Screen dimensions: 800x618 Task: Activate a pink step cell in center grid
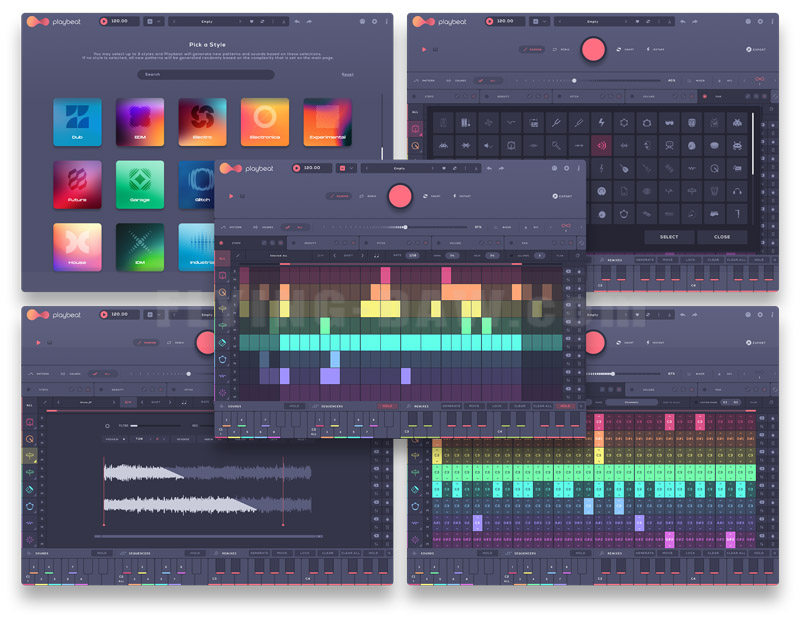(385, 276)
